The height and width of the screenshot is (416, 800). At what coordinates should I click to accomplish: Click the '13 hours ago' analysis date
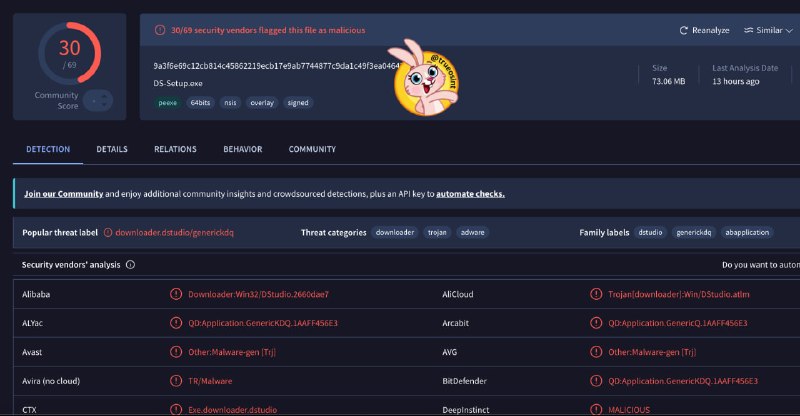[736, 81]
